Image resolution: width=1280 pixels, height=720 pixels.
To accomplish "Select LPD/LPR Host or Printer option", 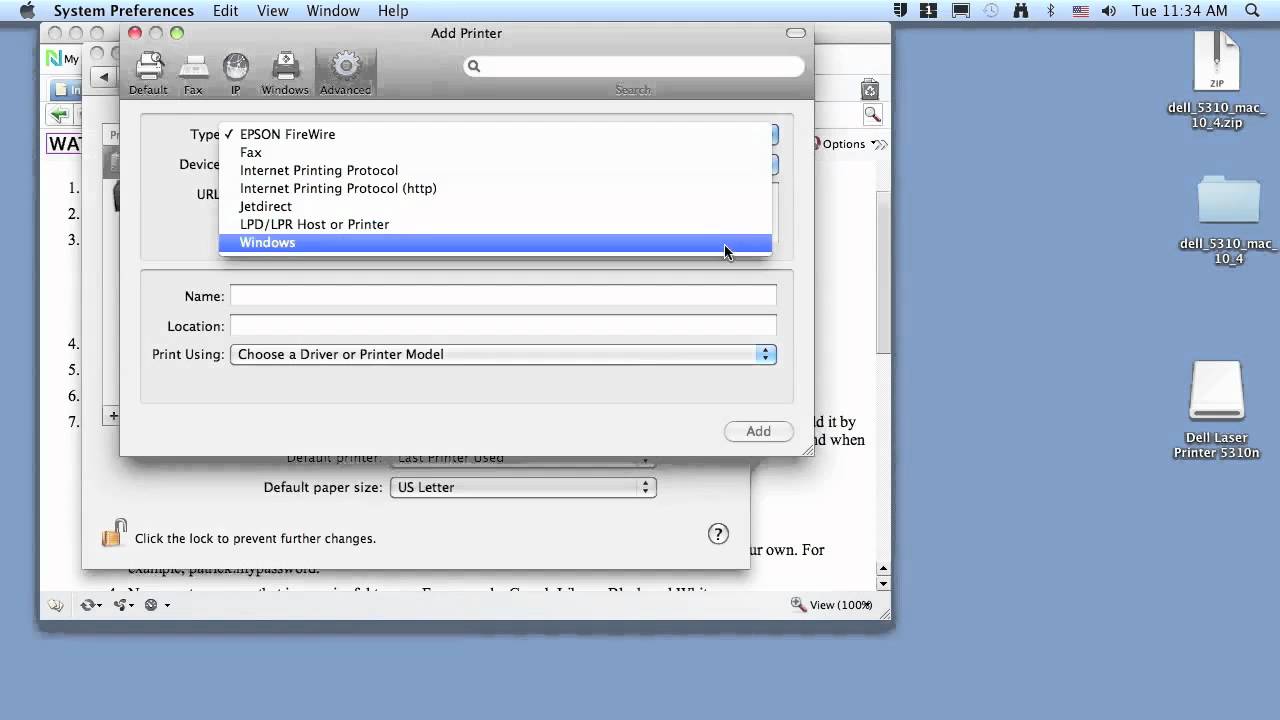I will pyautogui.click(x=495, y=224).
